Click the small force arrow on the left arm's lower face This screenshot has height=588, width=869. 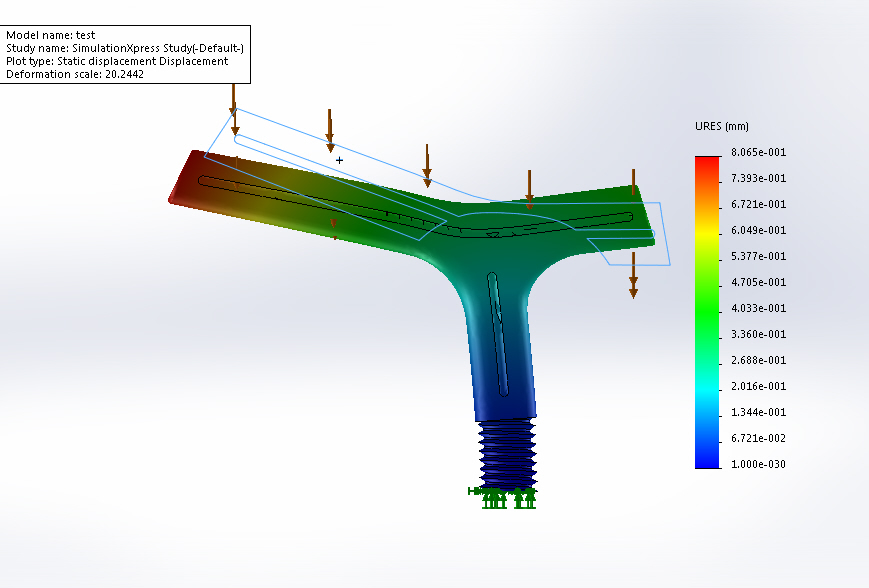335,228
